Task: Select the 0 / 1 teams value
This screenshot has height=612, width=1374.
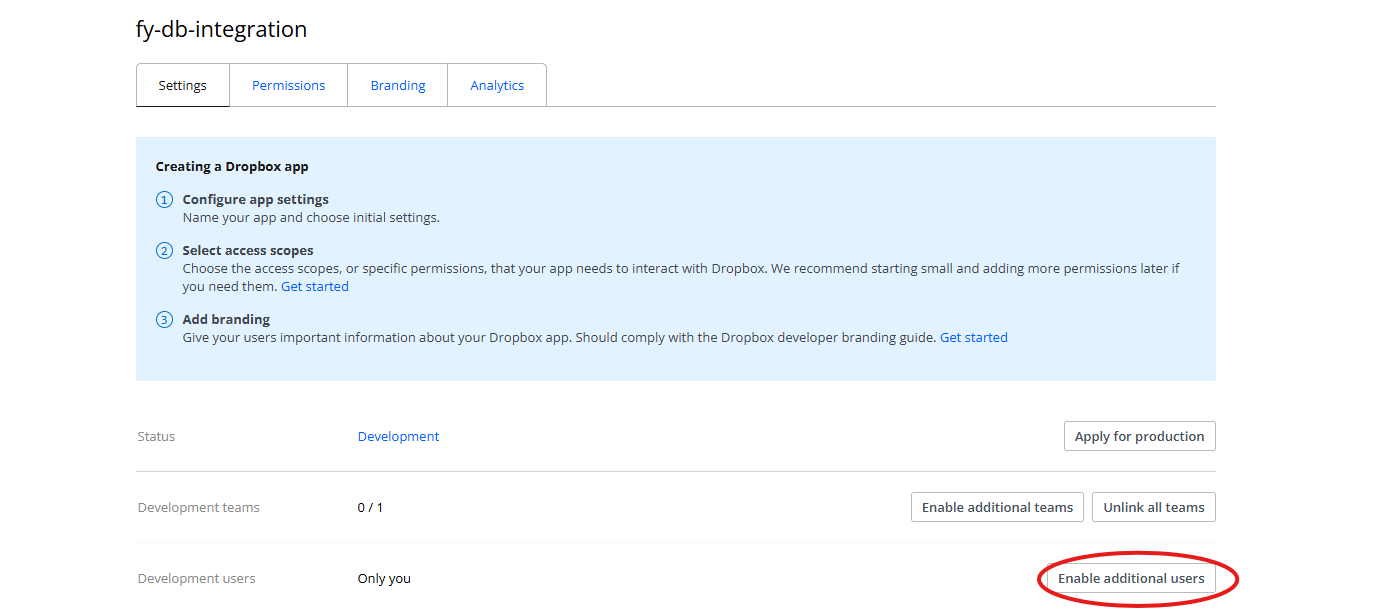Action: [370, 507]
